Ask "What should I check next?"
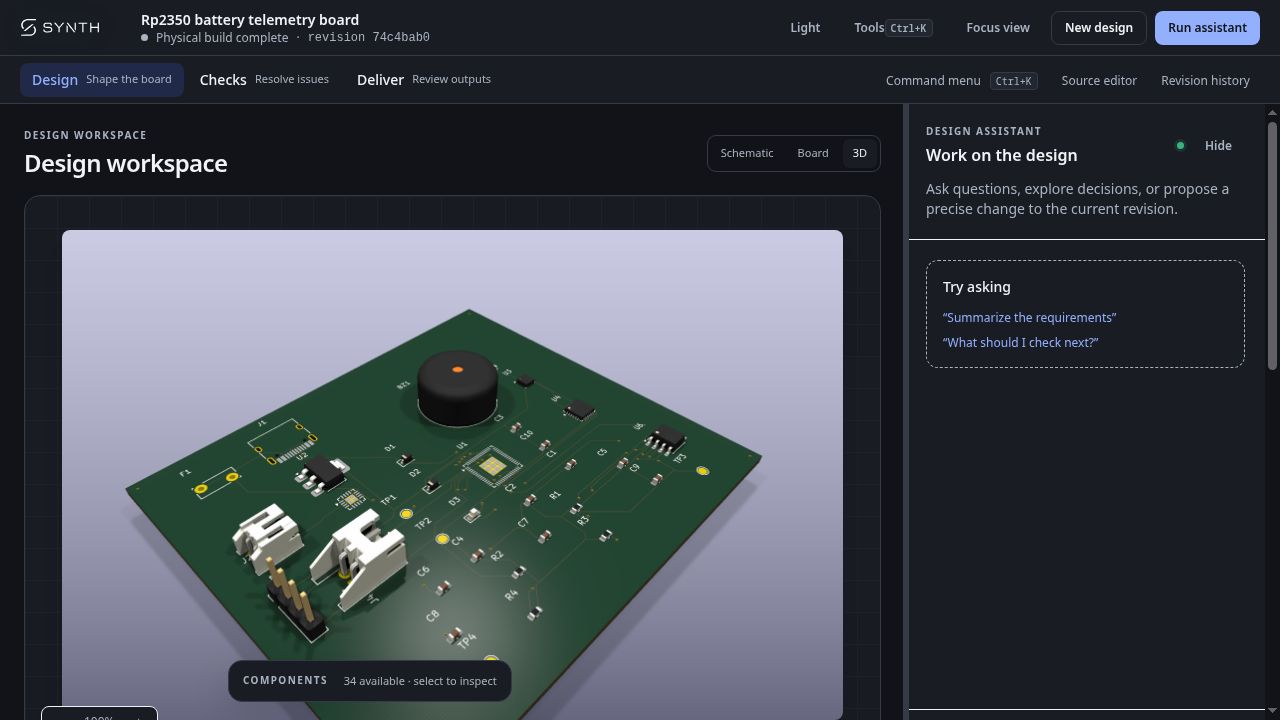Screen dimensions: 1280x720 1020,342
